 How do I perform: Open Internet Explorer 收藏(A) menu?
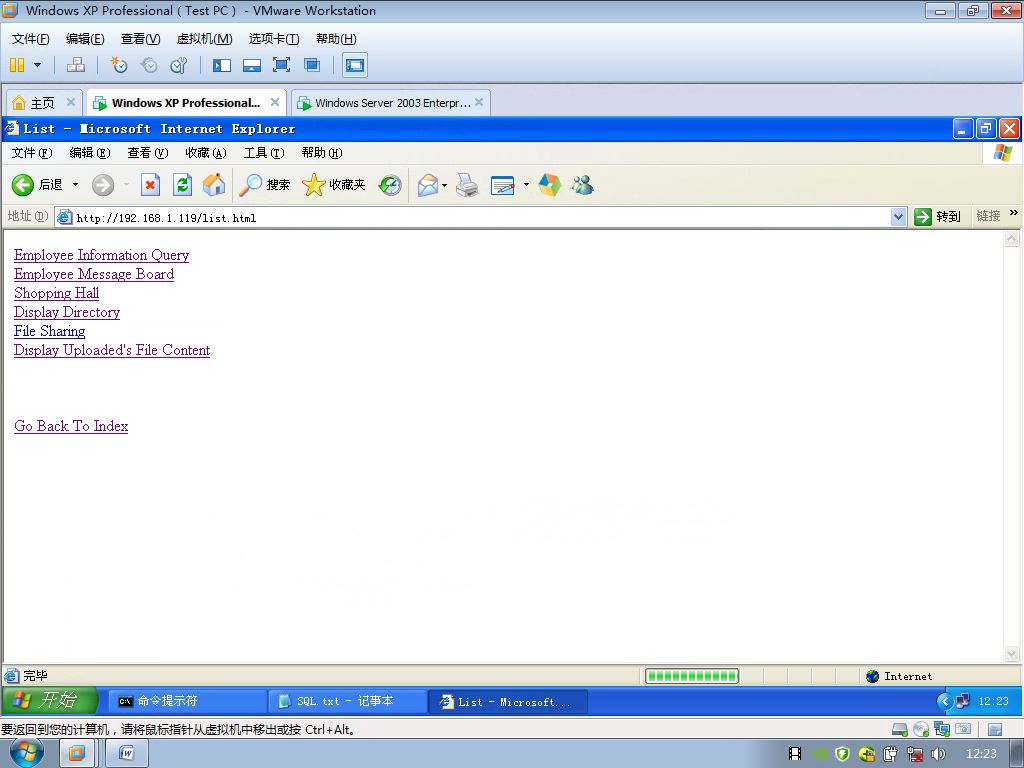tap(206, 153)
